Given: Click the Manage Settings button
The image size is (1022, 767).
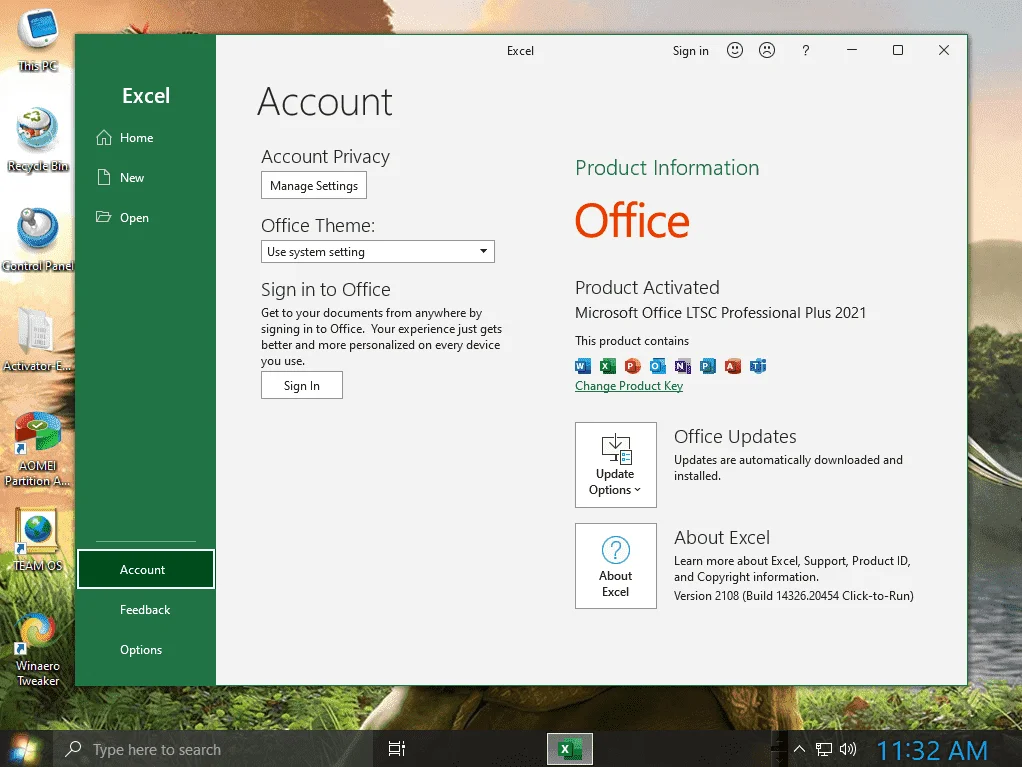Looking at the screenshot, I should click(314, 185).
